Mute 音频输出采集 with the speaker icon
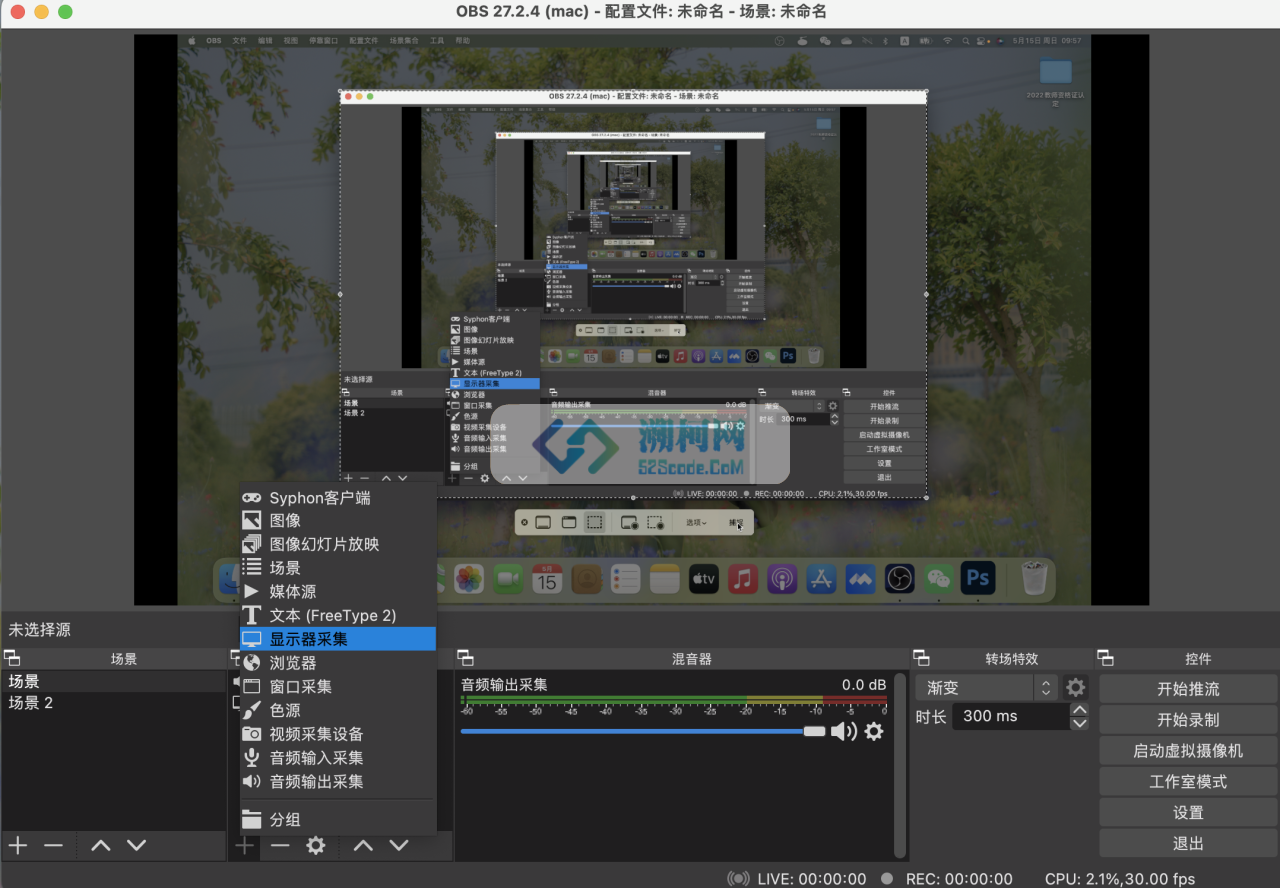This screenshot has width=1280, height=888. coord(844,731)
